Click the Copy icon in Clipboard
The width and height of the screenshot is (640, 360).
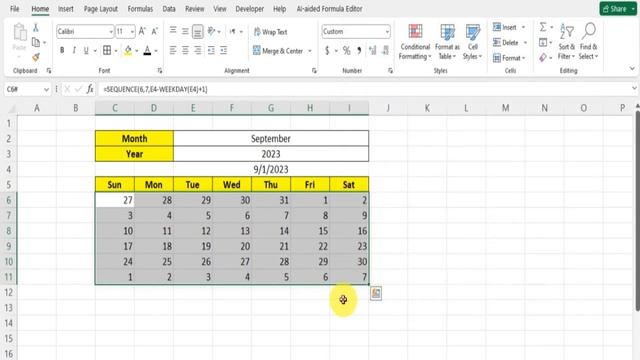point(36,42)
